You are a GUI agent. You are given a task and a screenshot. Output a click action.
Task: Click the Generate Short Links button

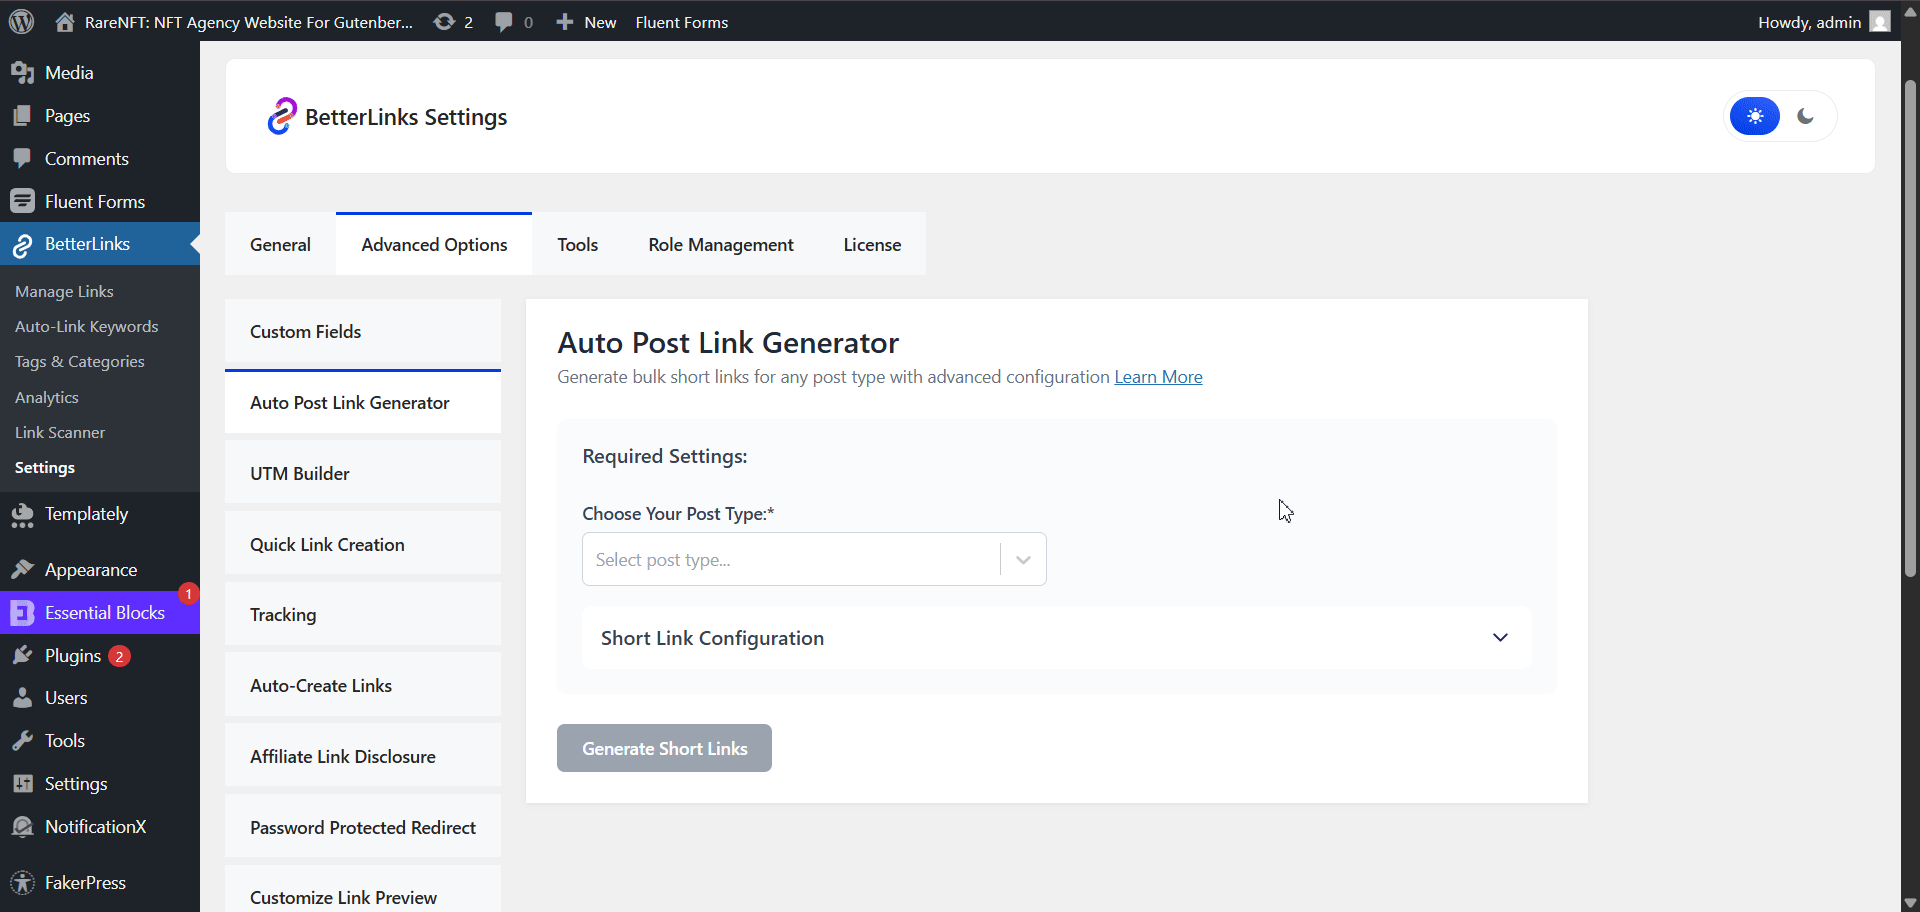[x=663, y=747]
